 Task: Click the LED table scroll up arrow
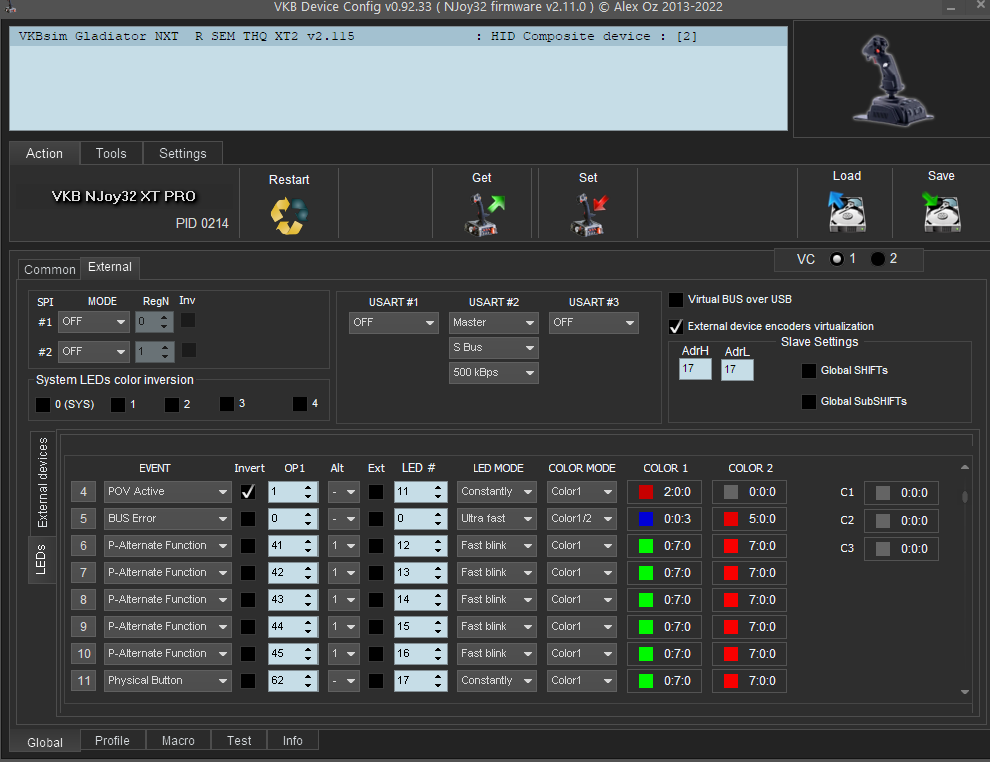[965, 467]
